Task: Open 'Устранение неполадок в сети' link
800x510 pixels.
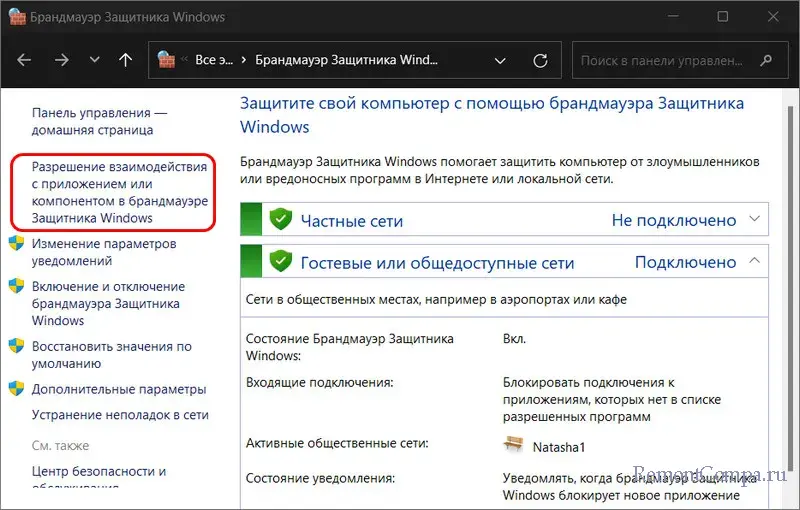Action: [x=120, y=415]
